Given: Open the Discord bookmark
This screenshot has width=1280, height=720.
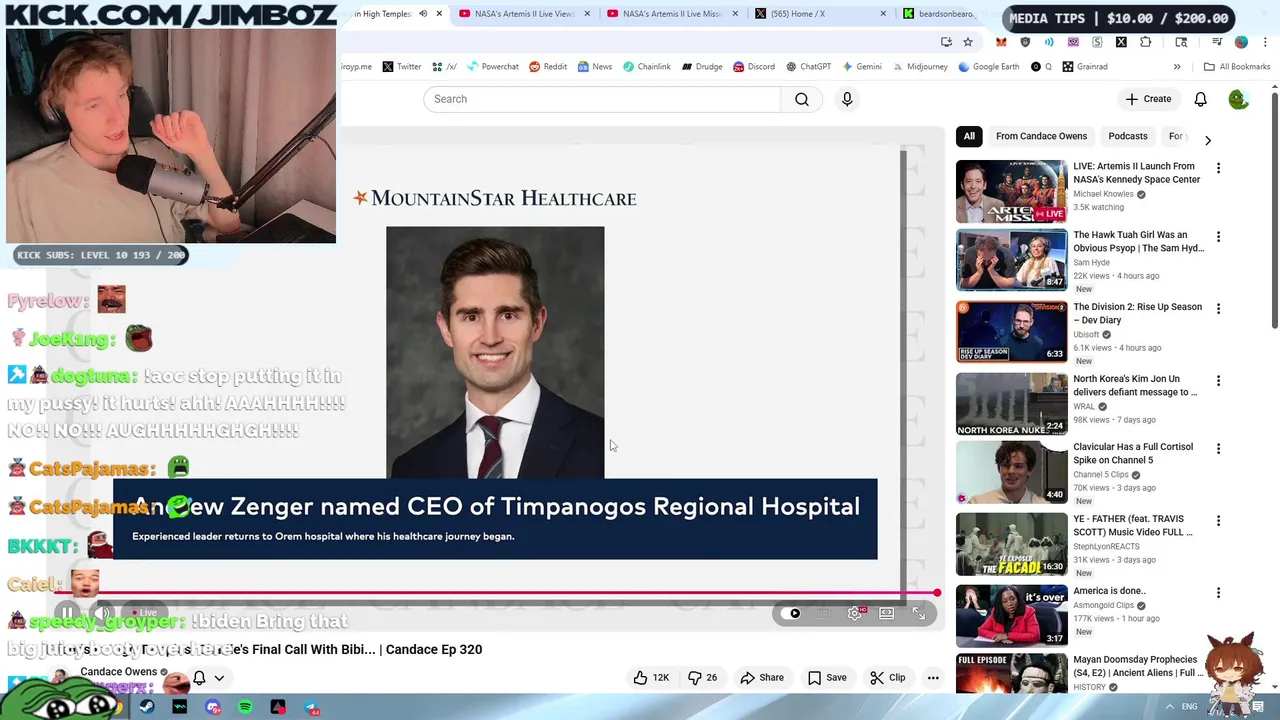Looking at the screenshot, I should coord(754,67).
